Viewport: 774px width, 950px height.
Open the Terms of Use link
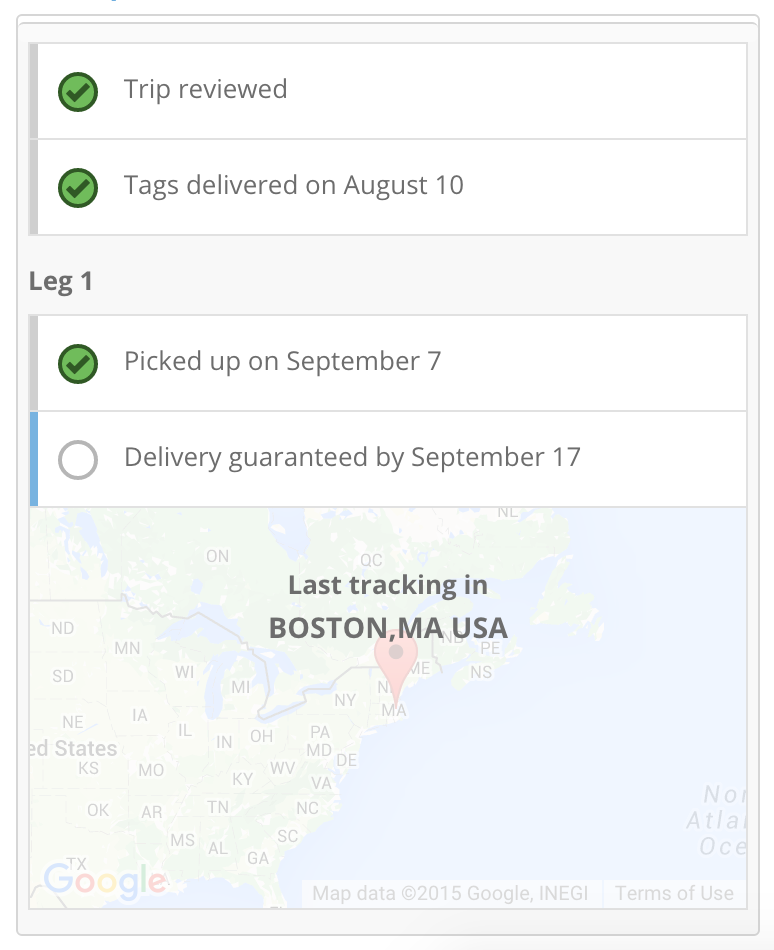pos(674,893)
